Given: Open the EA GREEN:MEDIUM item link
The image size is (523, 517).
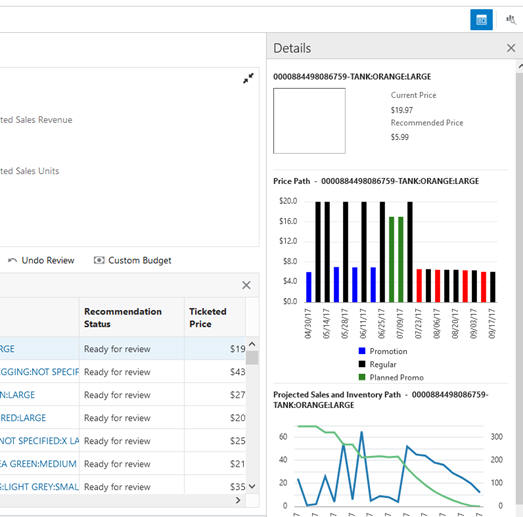Looking at the screenshot, I should tap(38, 464).
